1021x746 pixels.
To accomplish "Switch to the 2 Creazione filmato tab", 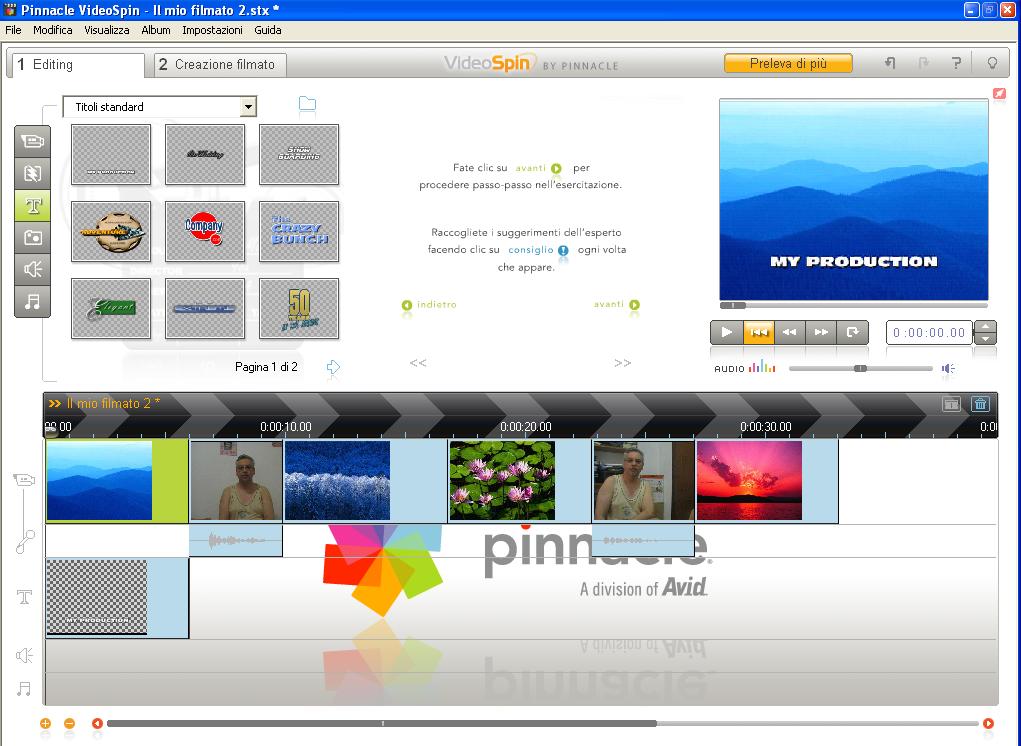I will (220, 64).
